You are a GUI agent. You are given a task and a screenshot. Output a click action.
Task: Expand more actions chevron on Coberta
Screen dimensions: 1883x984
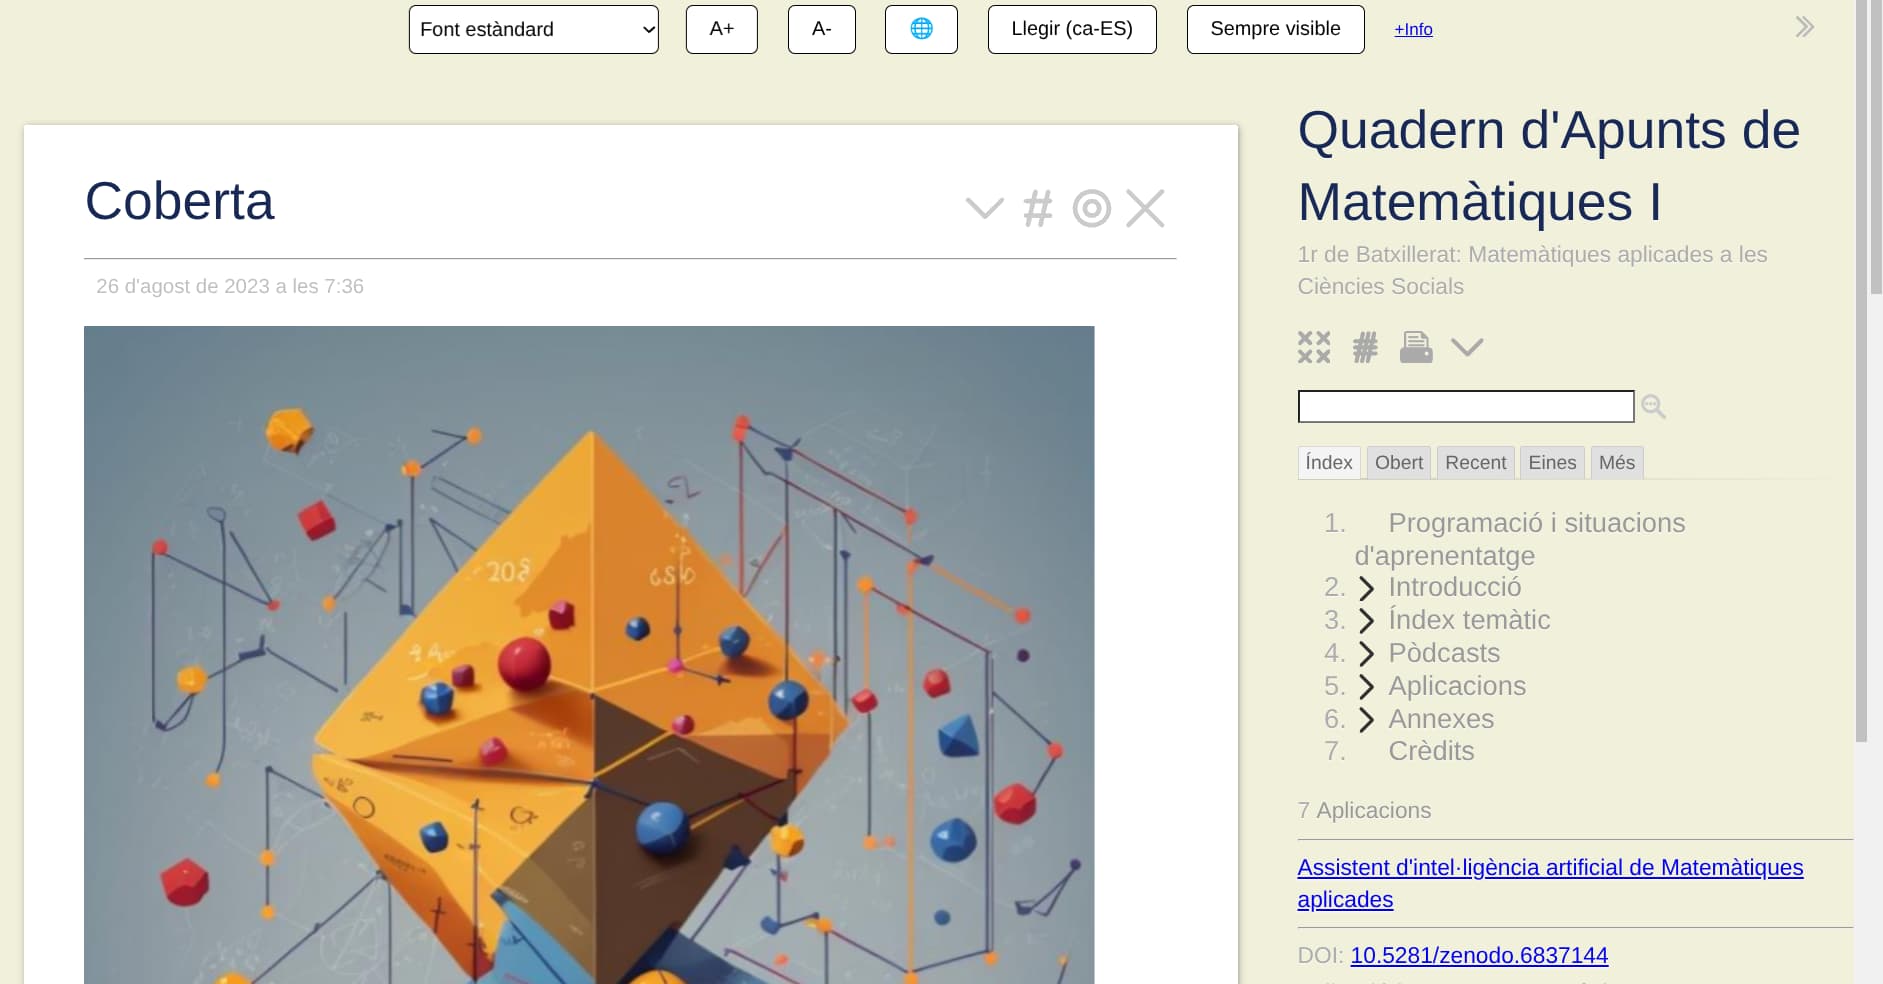tap(984, 209)
